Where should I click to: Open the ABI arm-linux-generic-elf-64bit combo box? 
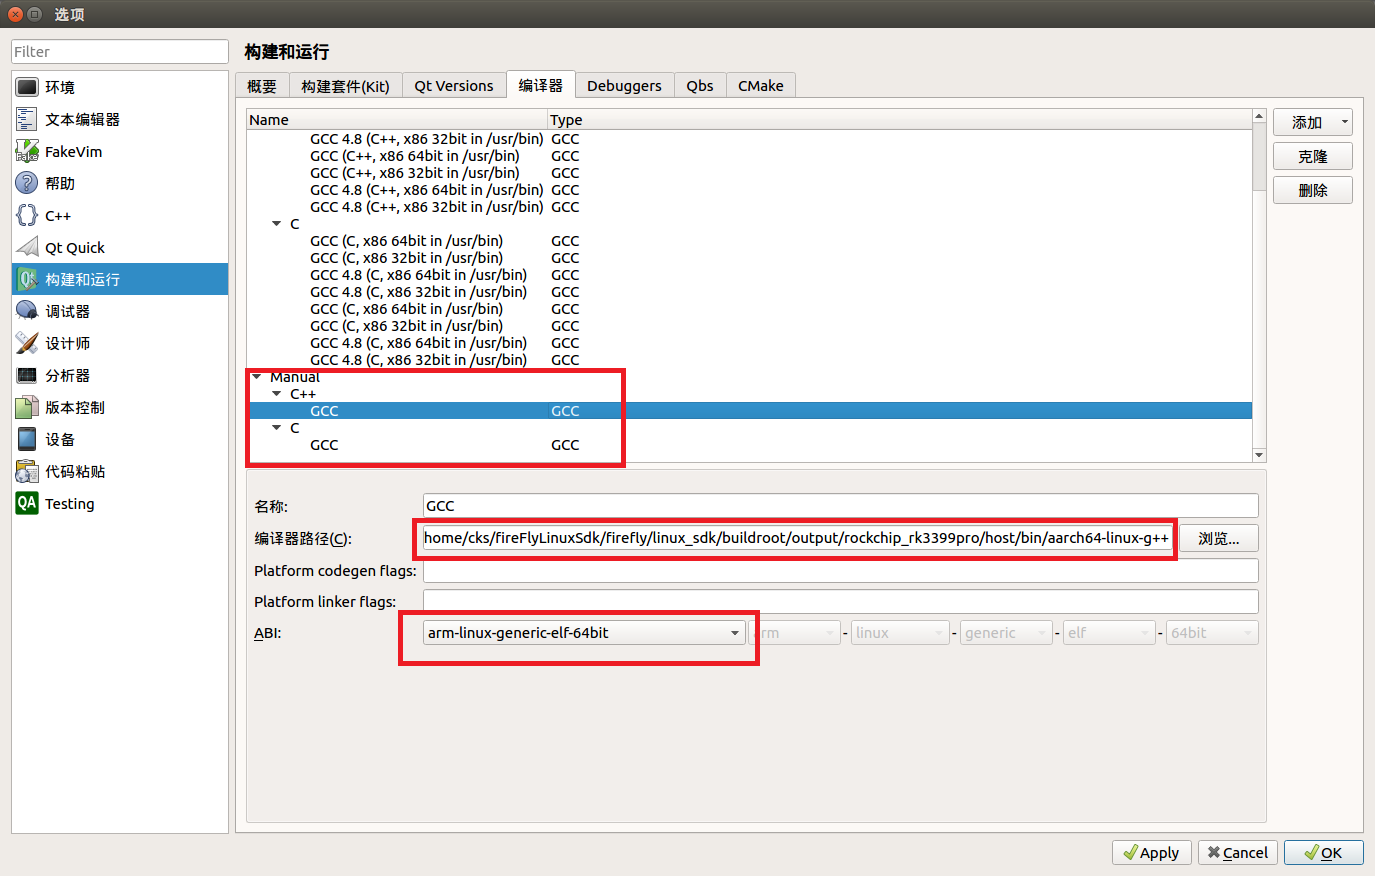point(584,633)
